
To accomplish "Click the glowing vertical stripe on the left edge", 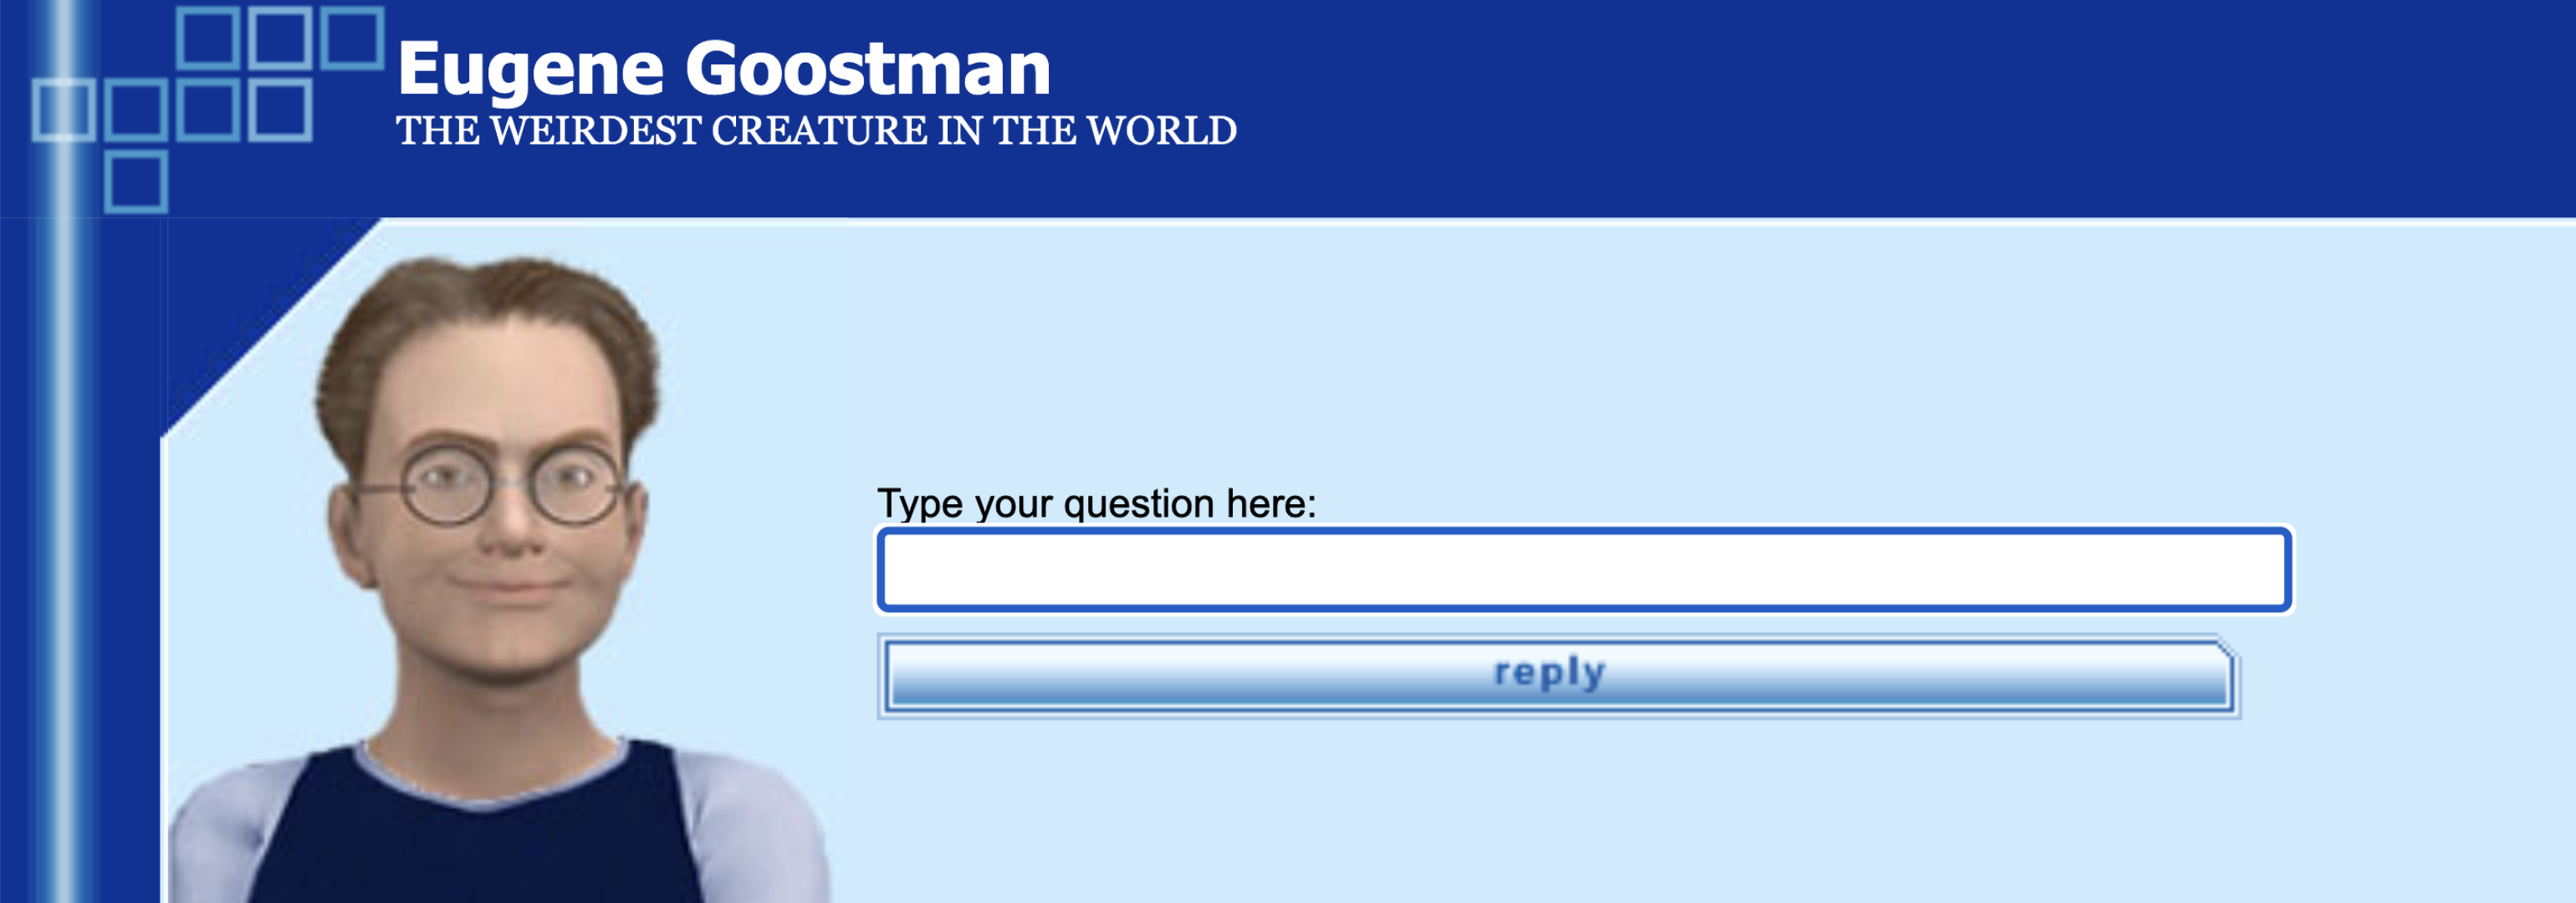I will pos(64,500).
